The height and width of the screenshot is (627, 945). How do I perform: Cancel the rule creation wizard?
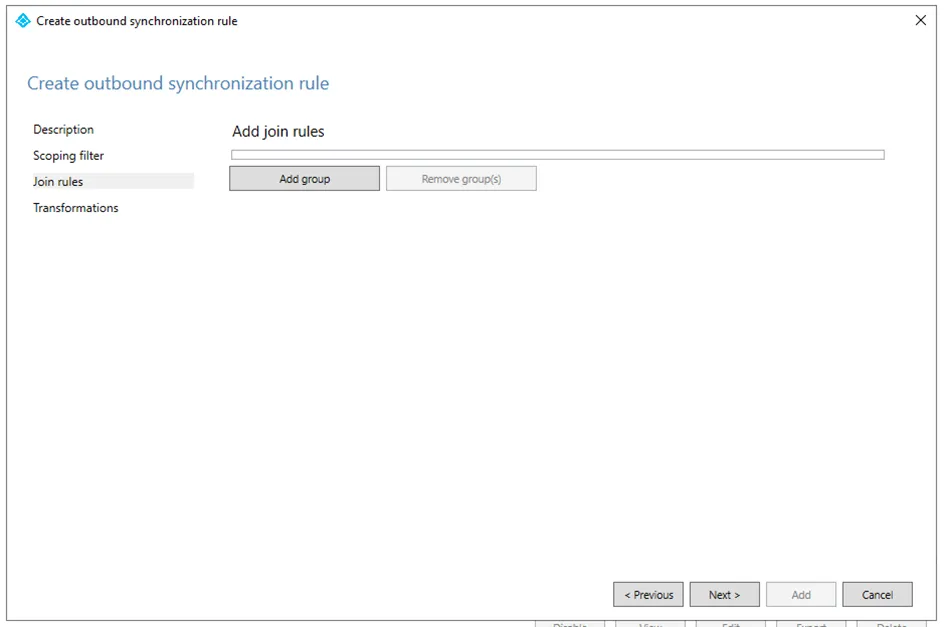(x=877, y=595)
